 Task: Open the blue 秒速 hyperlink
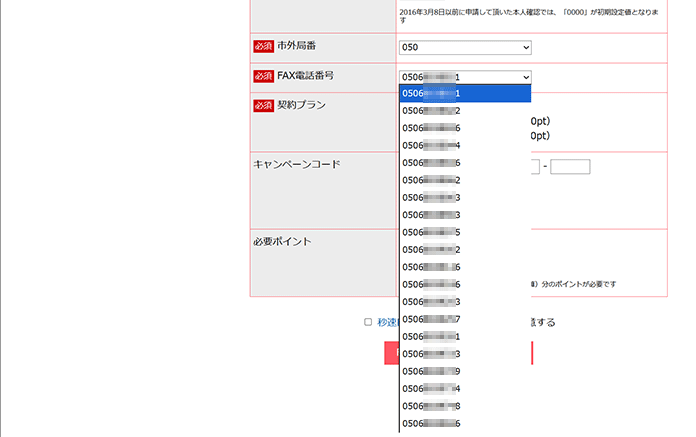coord(387,322)
